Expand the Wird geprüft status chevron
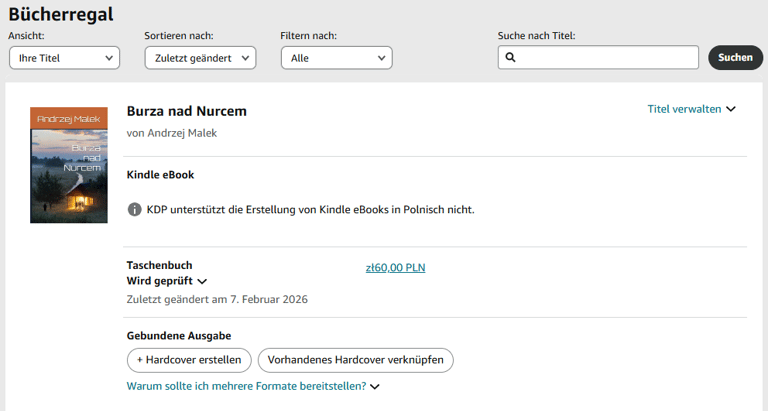The image size is (768, 411). pos(202,282)
